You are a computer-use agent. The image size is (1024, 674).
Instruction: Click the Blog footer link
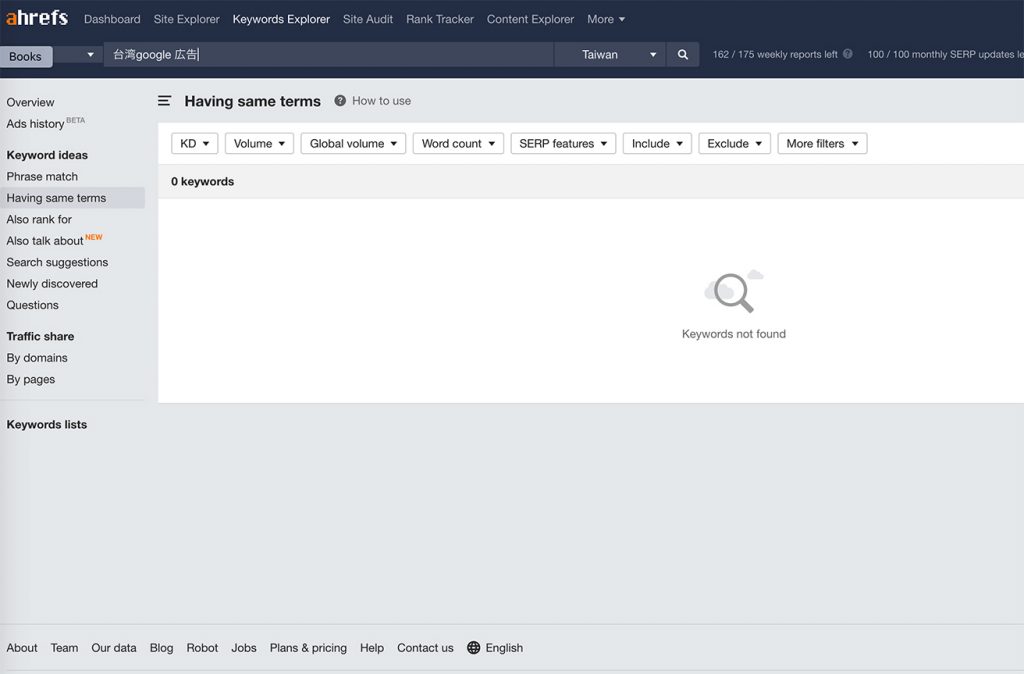[x=161, y=648]
